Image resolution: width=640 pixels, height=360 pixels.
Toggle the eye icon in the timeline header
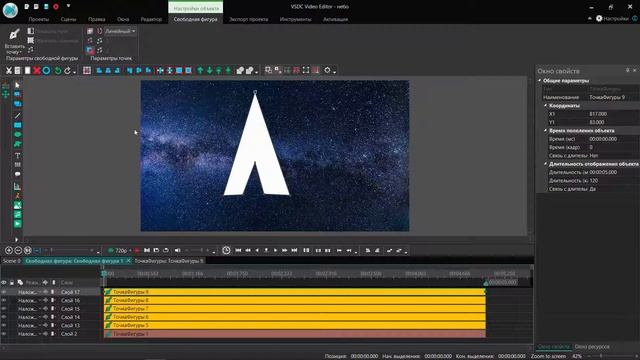(x=4, y=282)
